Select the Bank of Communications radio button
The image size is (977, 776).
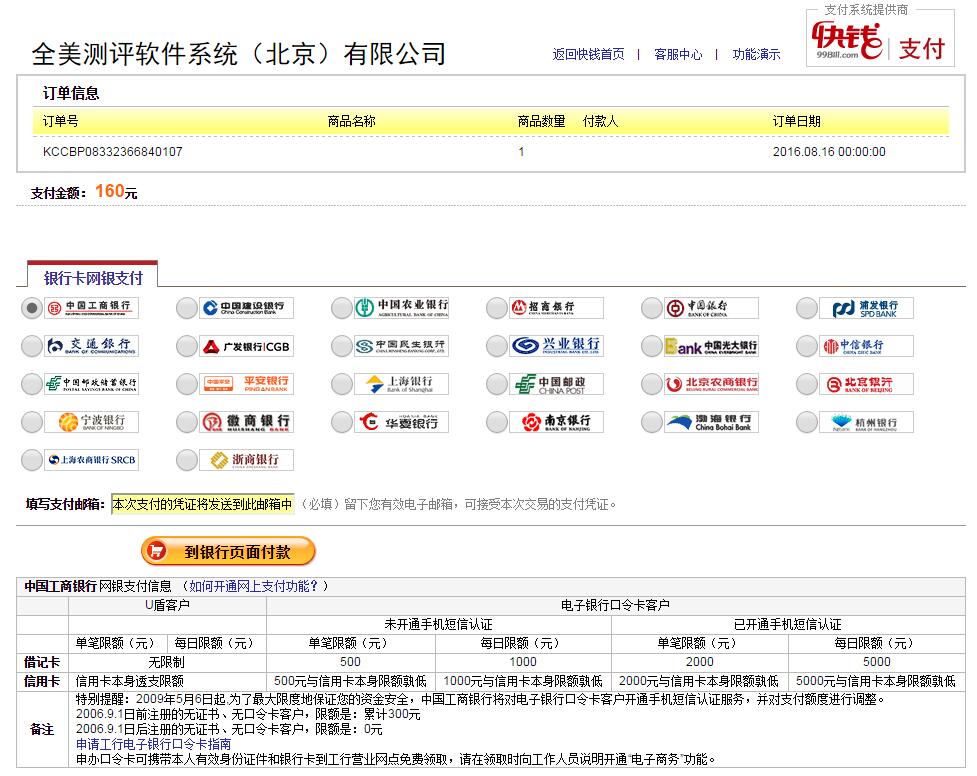click(32, 346)
